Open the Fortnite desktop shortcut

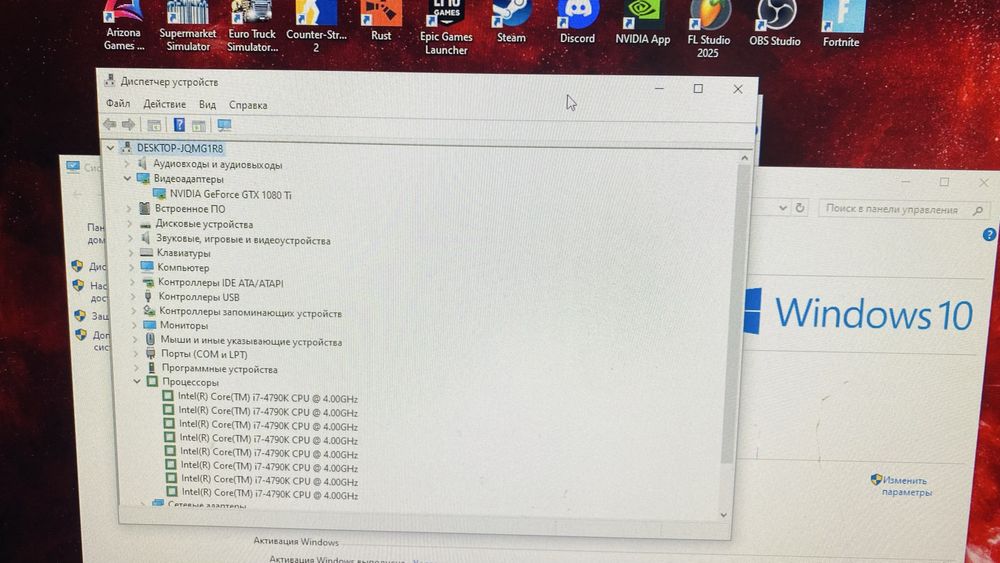[841, 25]
